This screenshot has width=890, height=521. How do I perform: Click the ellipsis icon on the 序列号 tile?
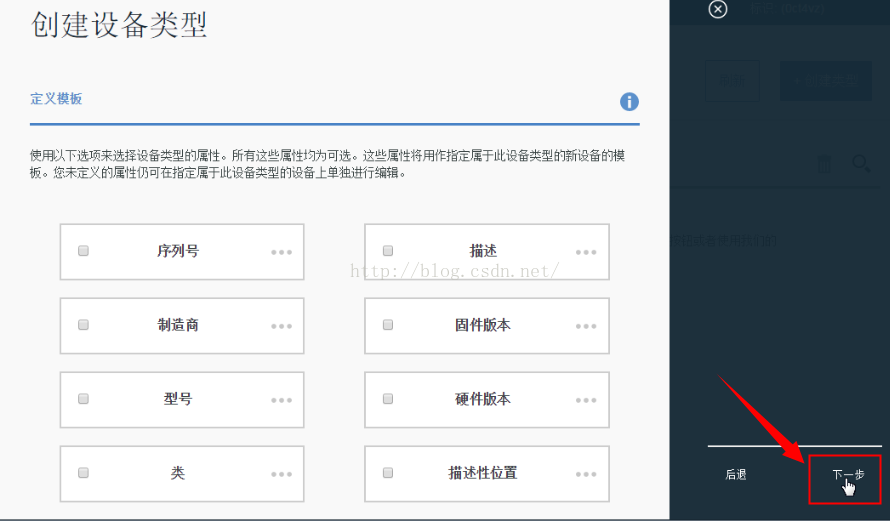(x=281, y=252)
